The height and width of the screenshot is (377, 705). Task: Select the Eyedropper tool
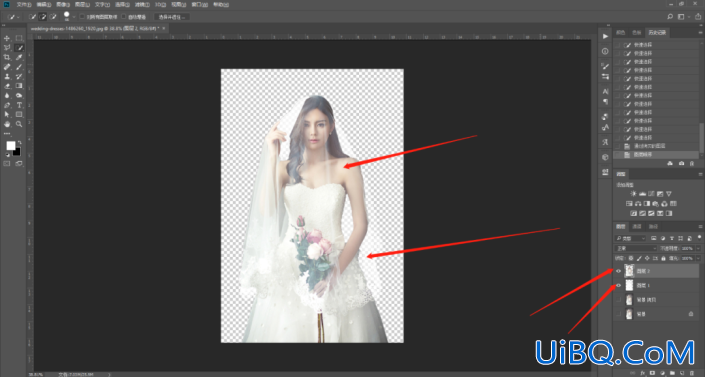coord(19,57)
